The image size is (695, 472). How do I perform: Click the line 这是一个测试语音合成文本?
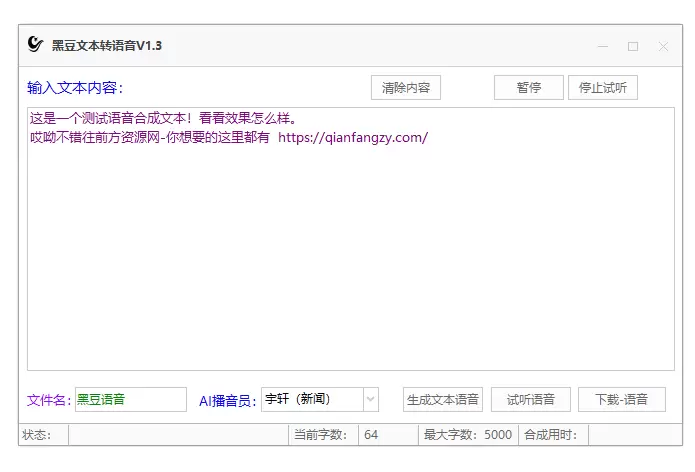pos(163,118)
